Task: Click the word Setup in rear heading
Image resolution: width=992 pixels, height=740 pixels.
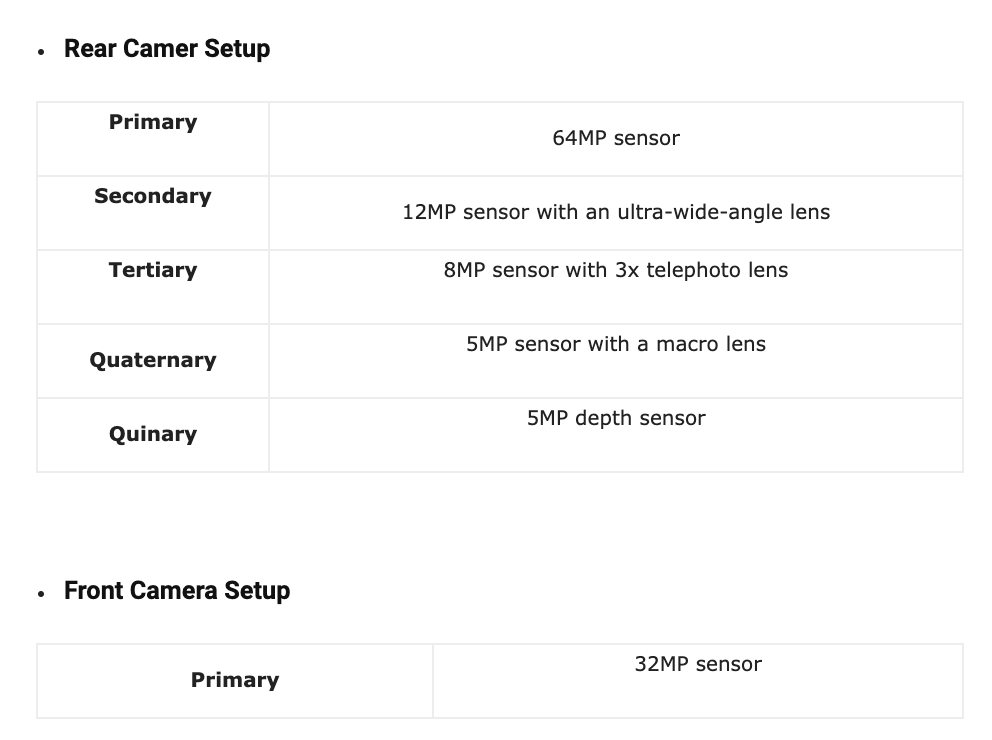Action: point(237,49)
